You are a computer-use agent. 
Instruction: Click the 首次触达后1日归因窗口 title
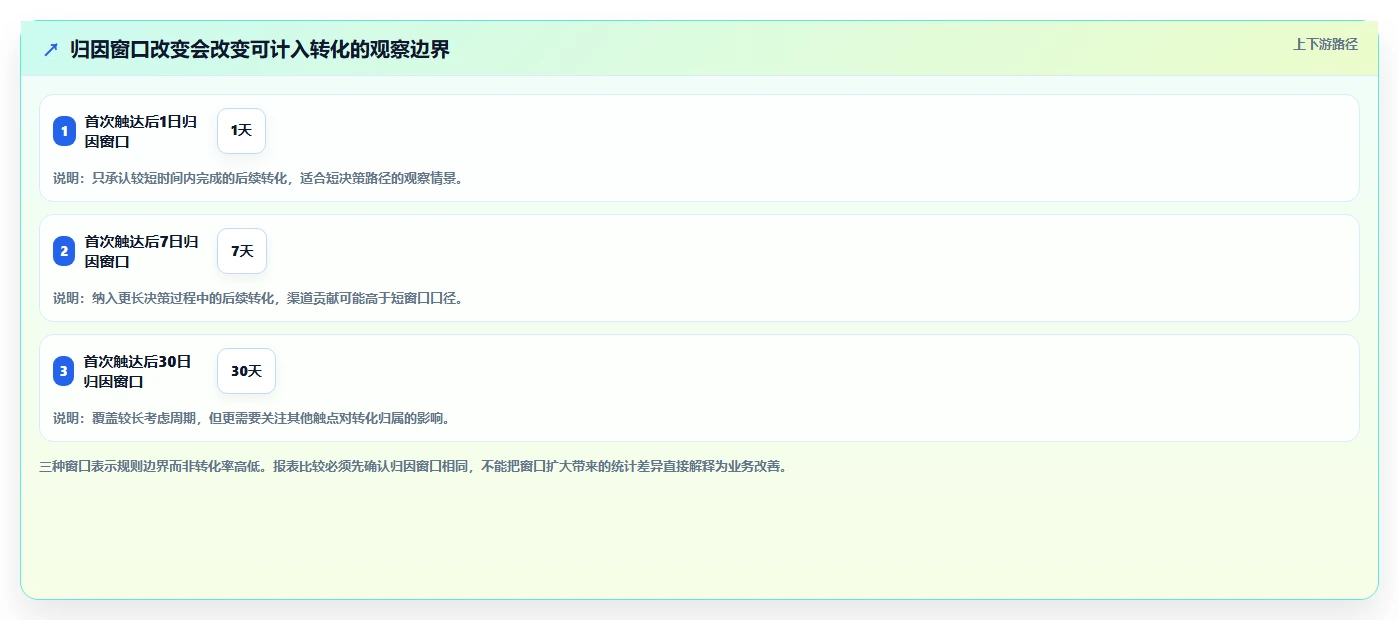(x=141, y=131)
